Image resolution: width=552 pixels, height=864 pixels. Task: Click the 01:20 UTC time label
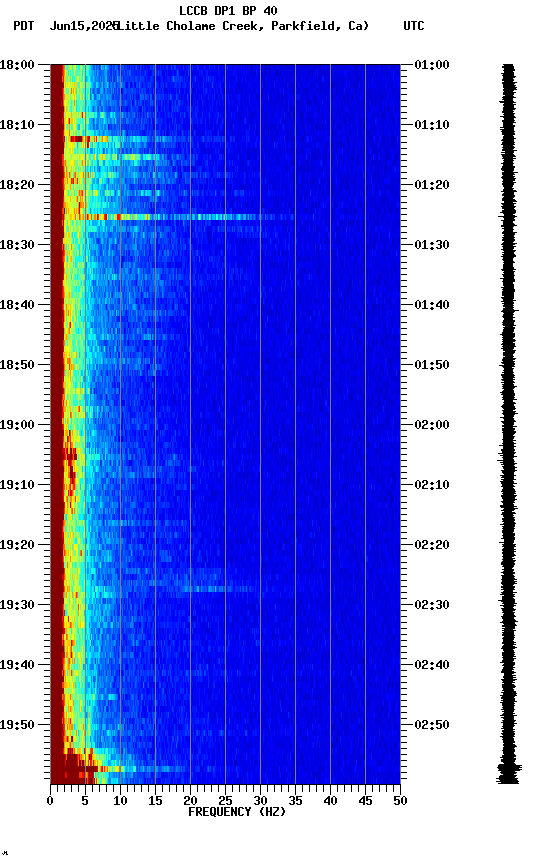click(x=432, y=185)
